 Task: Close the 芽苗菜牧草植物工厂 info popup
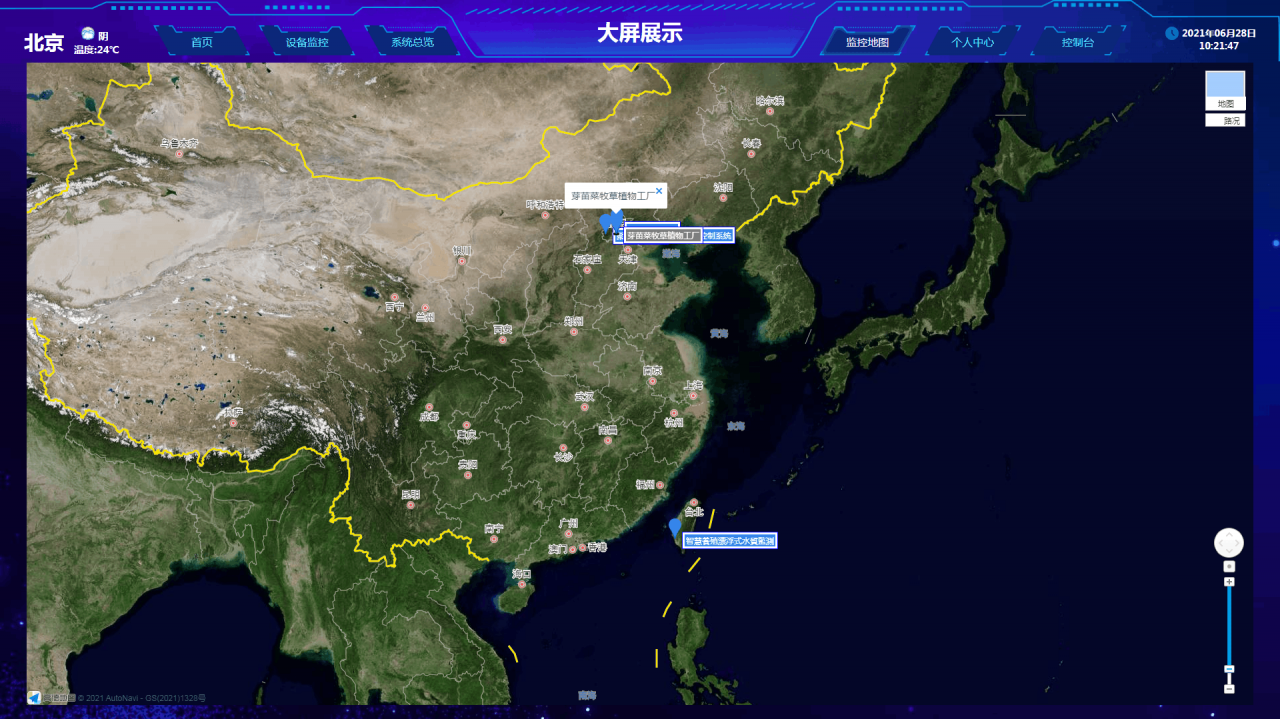click(659, 190)
